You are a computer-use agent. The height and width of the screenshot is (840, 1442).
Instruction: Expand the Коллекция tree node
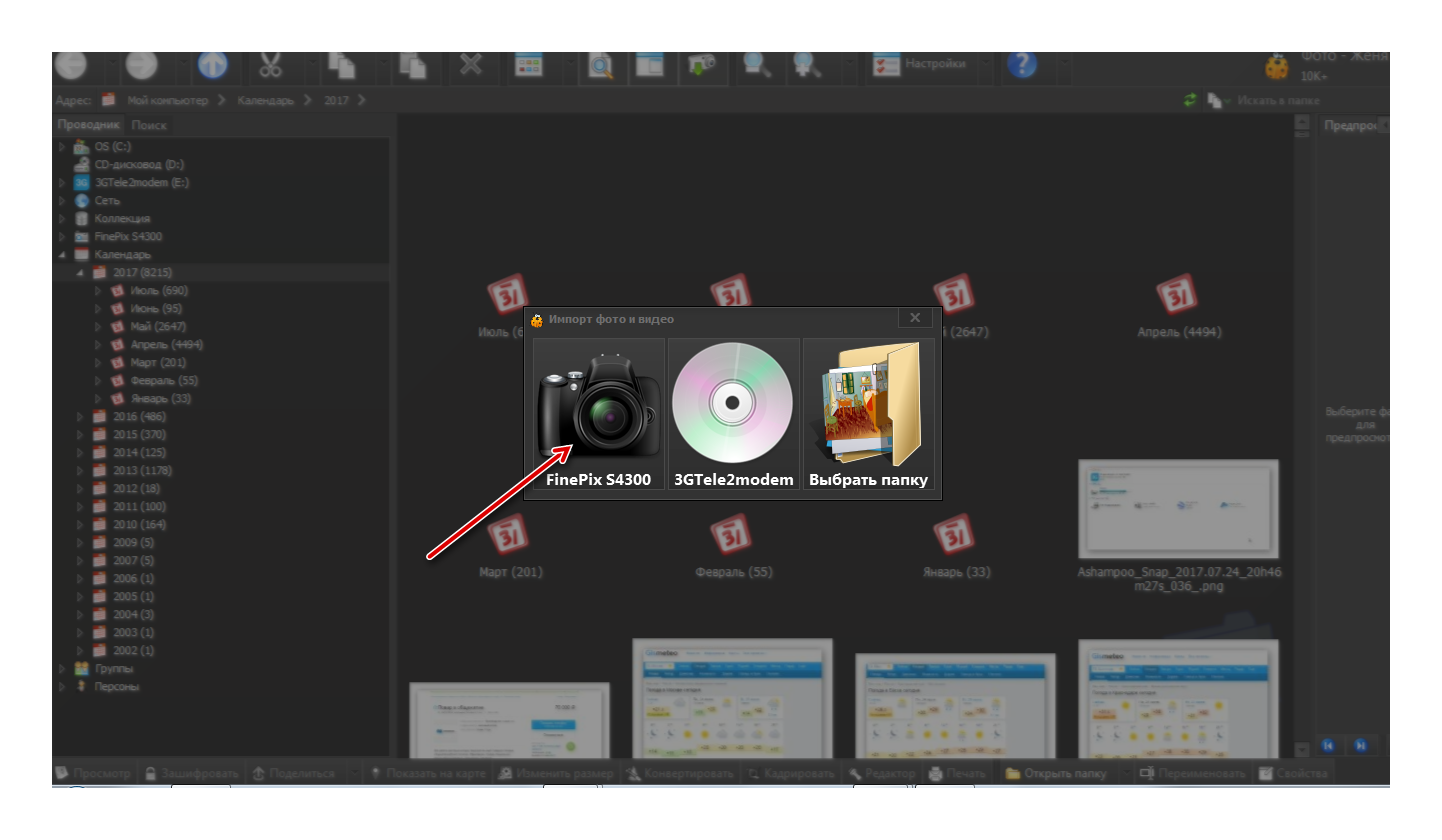62,219
